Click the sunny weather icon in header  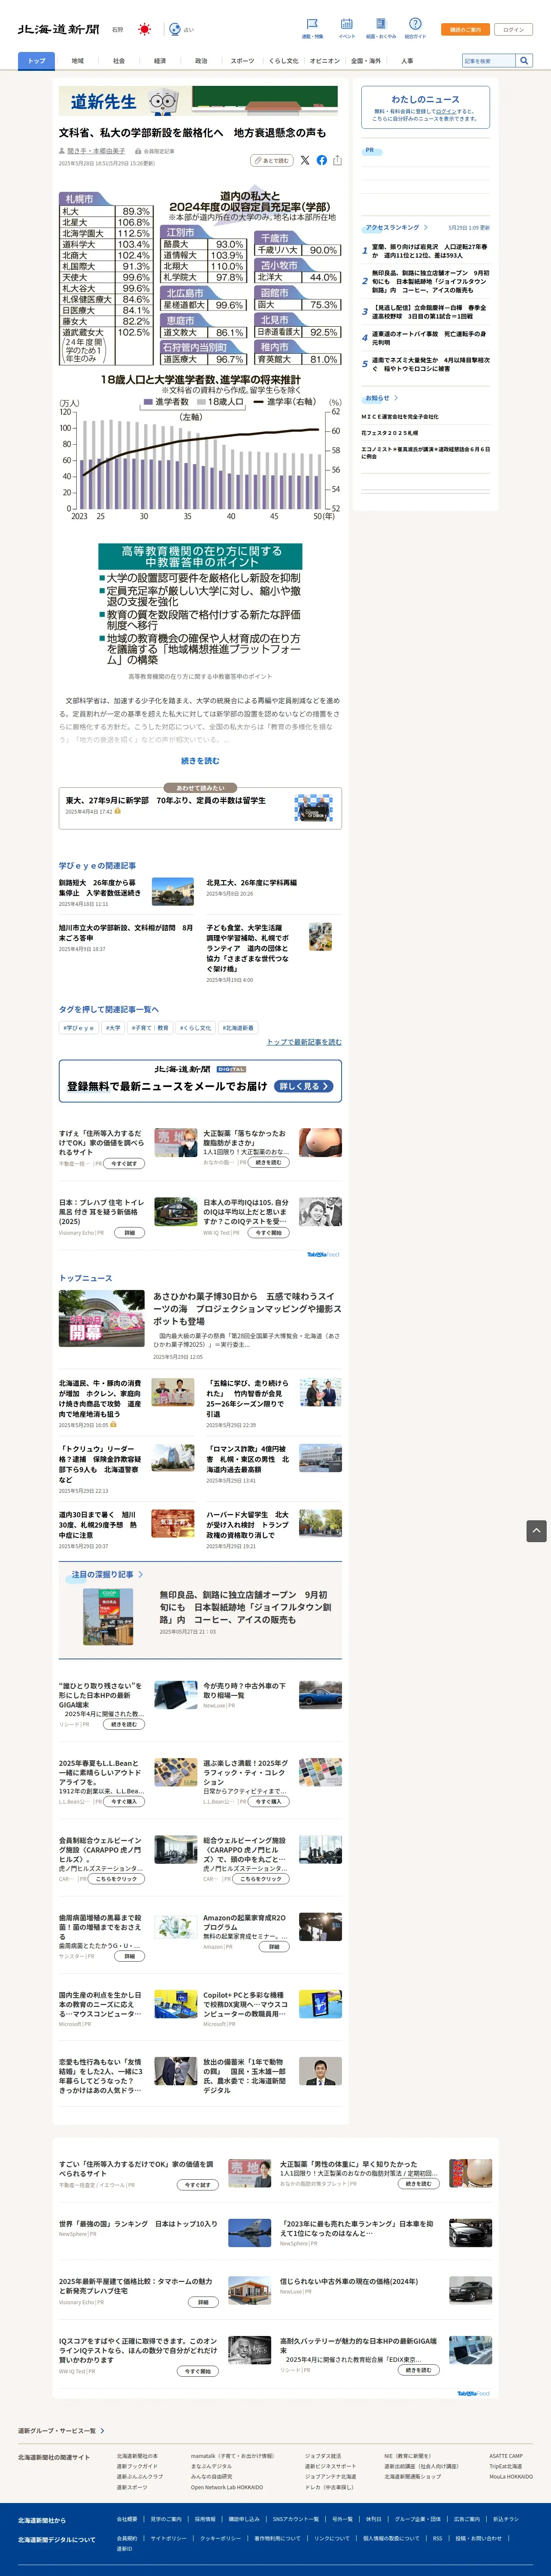144,29
